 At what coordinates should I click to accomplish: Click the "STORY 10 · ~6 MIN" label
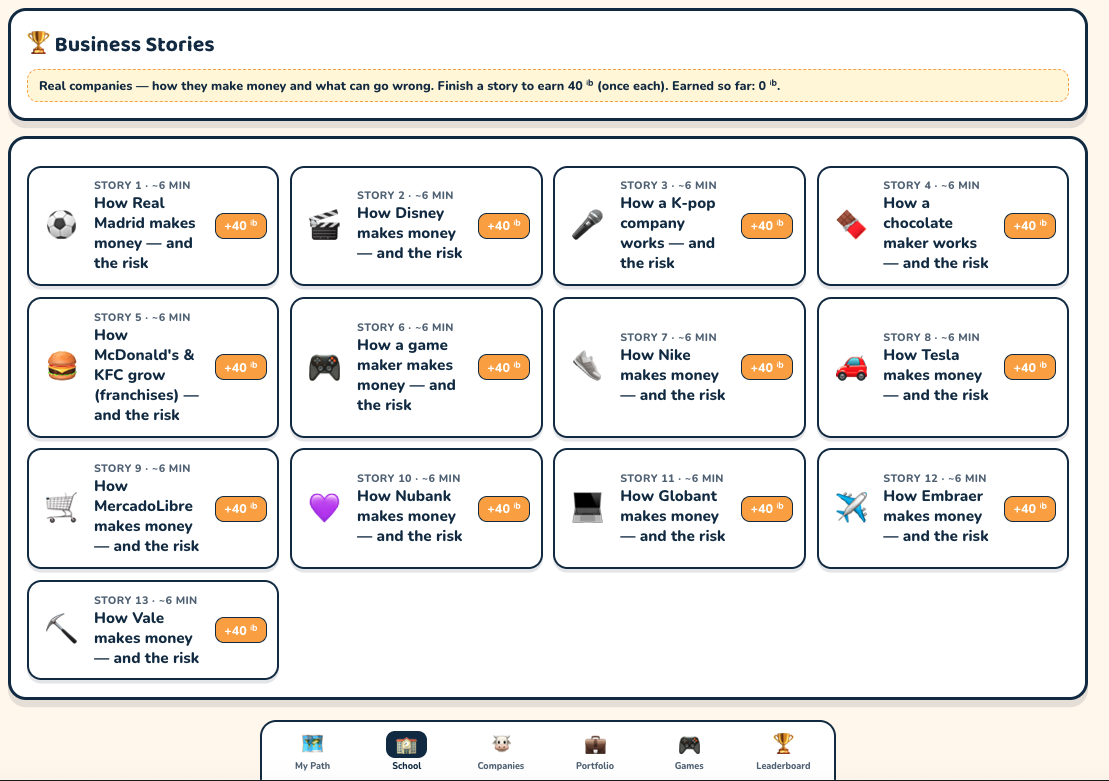(409, 478)
